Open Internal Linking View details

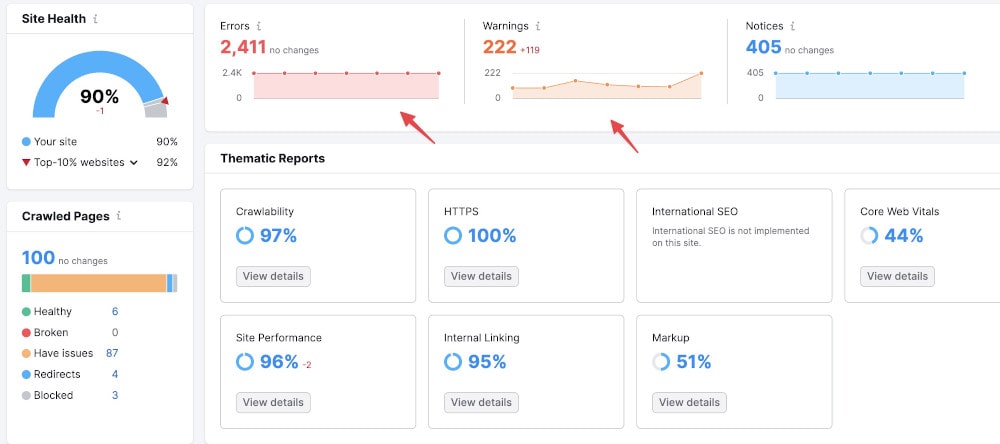pos(482,403)
